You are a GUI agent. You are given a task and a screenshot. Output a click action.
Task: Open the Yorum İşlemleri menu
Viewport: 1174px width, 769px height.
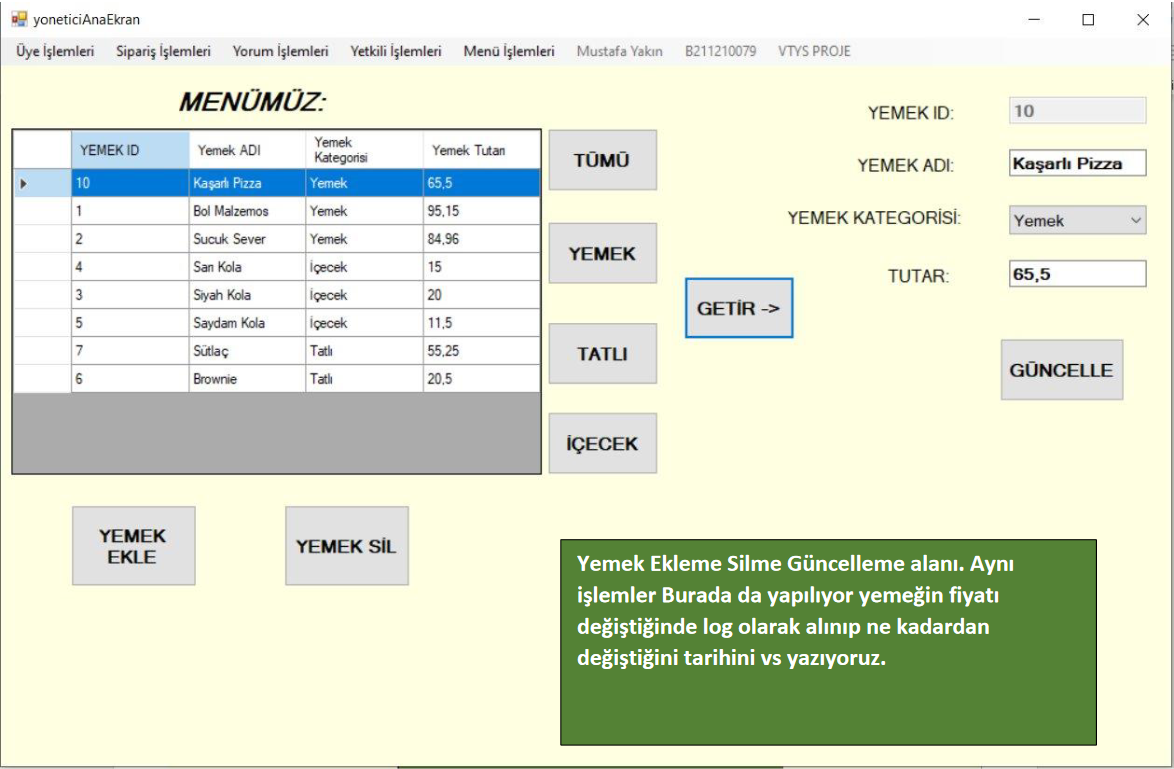[x=280, y=51]
